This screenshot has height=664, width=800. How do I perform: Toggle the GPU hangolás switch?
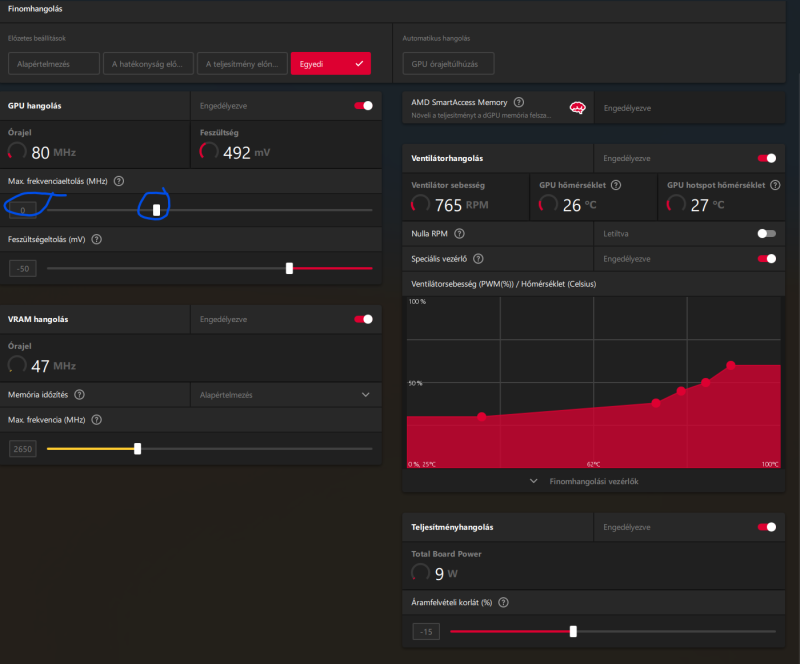coord(363,106)
